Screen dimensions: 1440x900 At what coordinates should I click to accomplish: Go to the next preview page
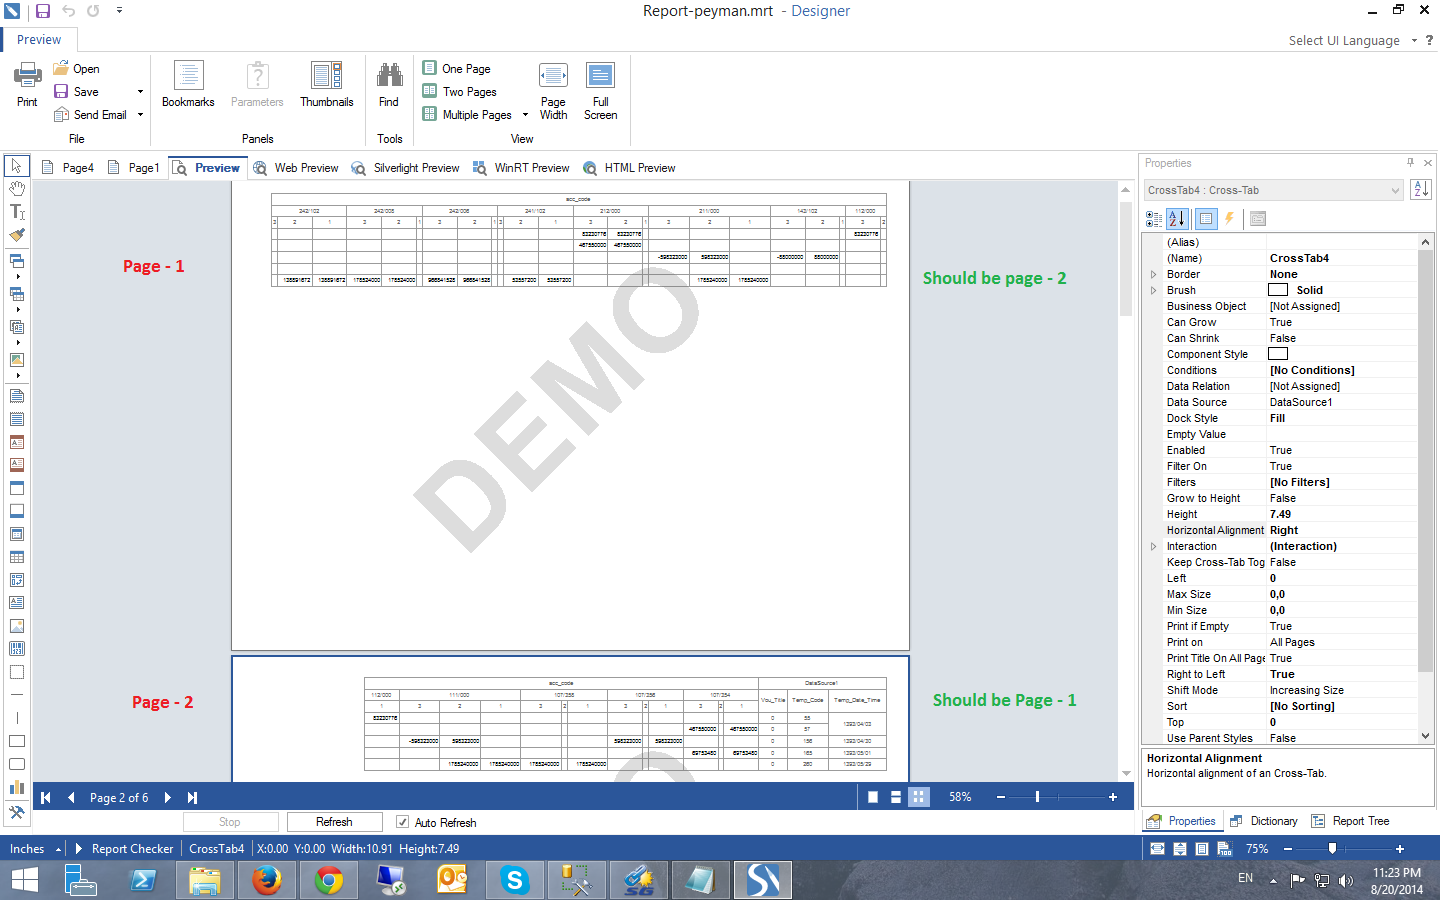167,797
